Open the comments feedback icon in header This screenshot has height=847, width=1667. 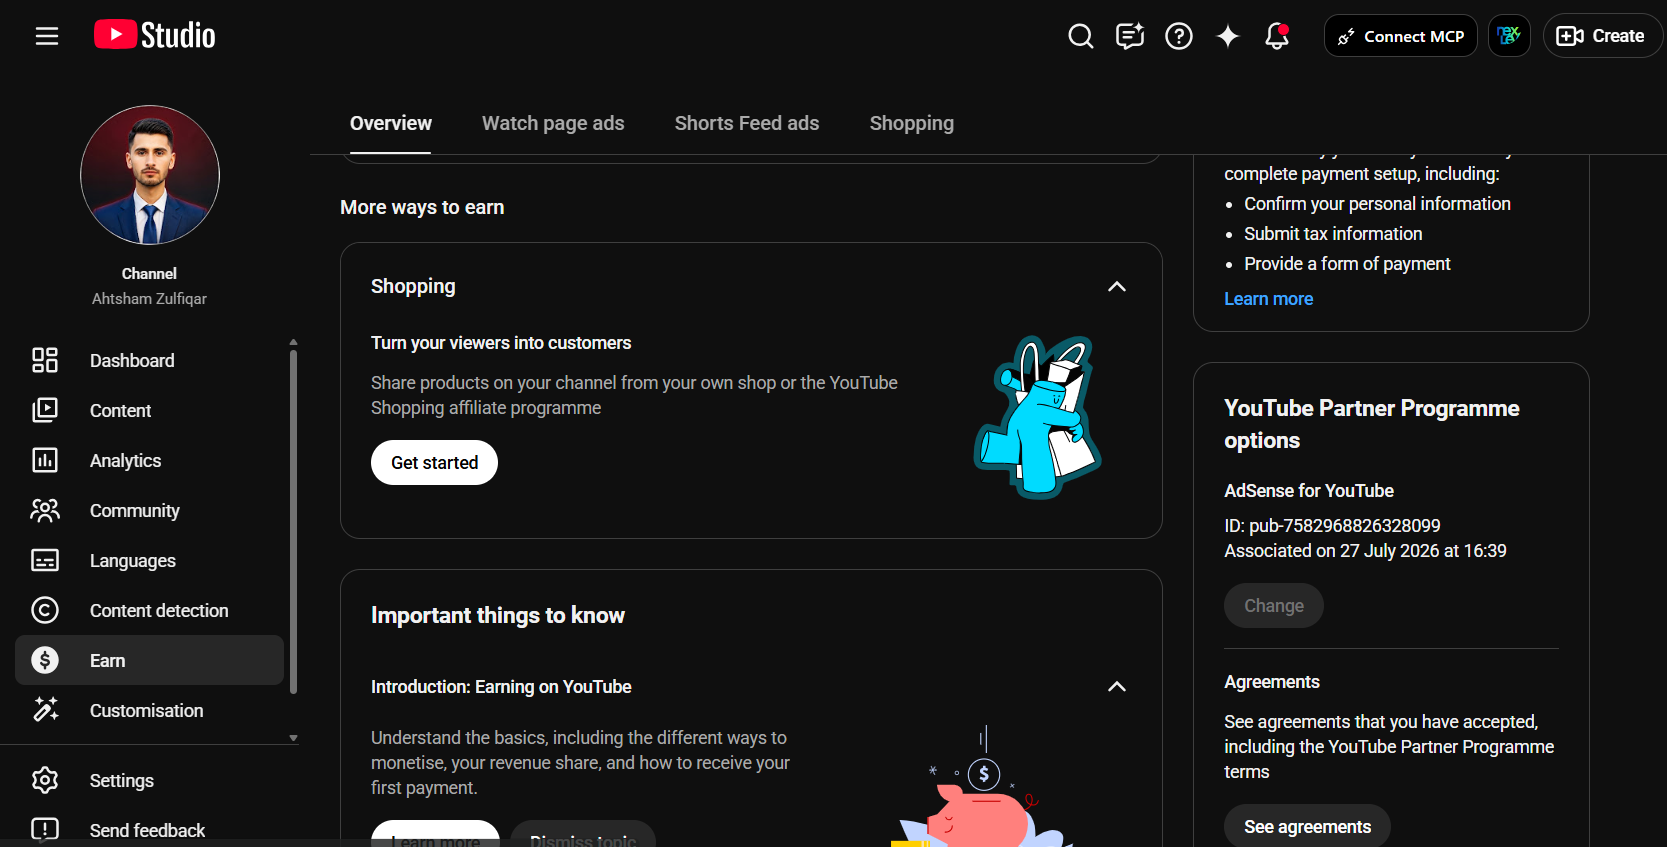tap(1130, 37)
